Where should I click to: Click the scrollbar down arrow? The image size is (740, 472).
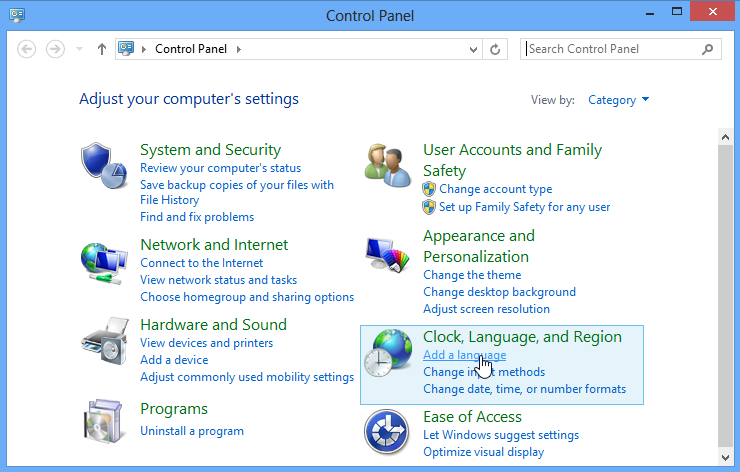[725, 457]
